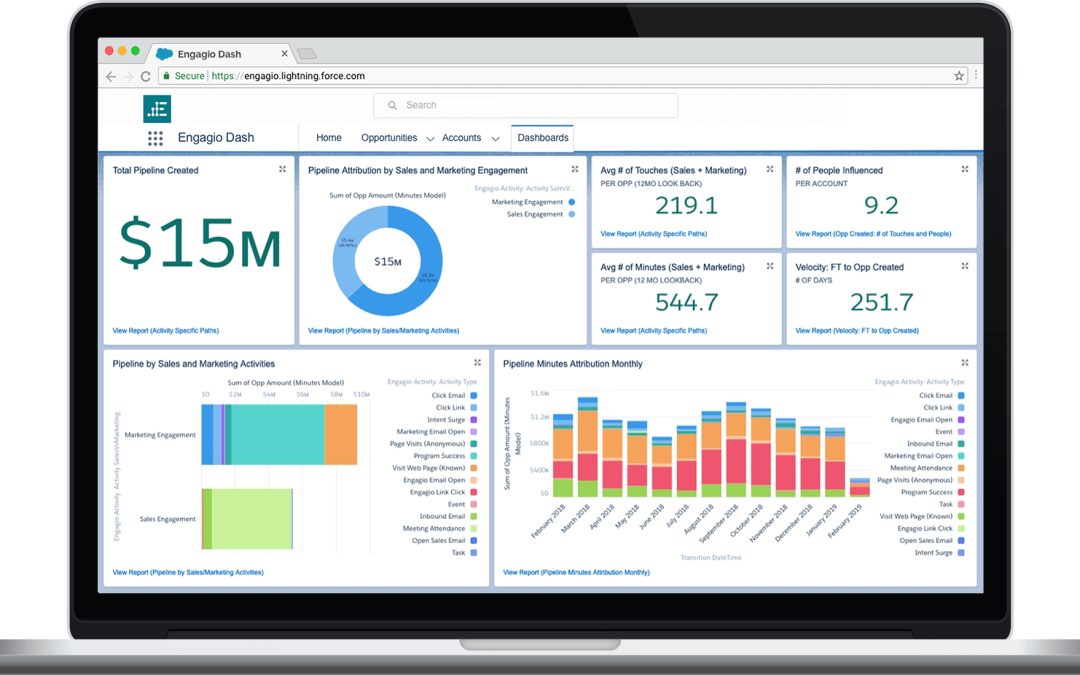The height and width of the screenshot is (675, 1080).
Task: Click the Engagio Dash app name
Action: 216,138
